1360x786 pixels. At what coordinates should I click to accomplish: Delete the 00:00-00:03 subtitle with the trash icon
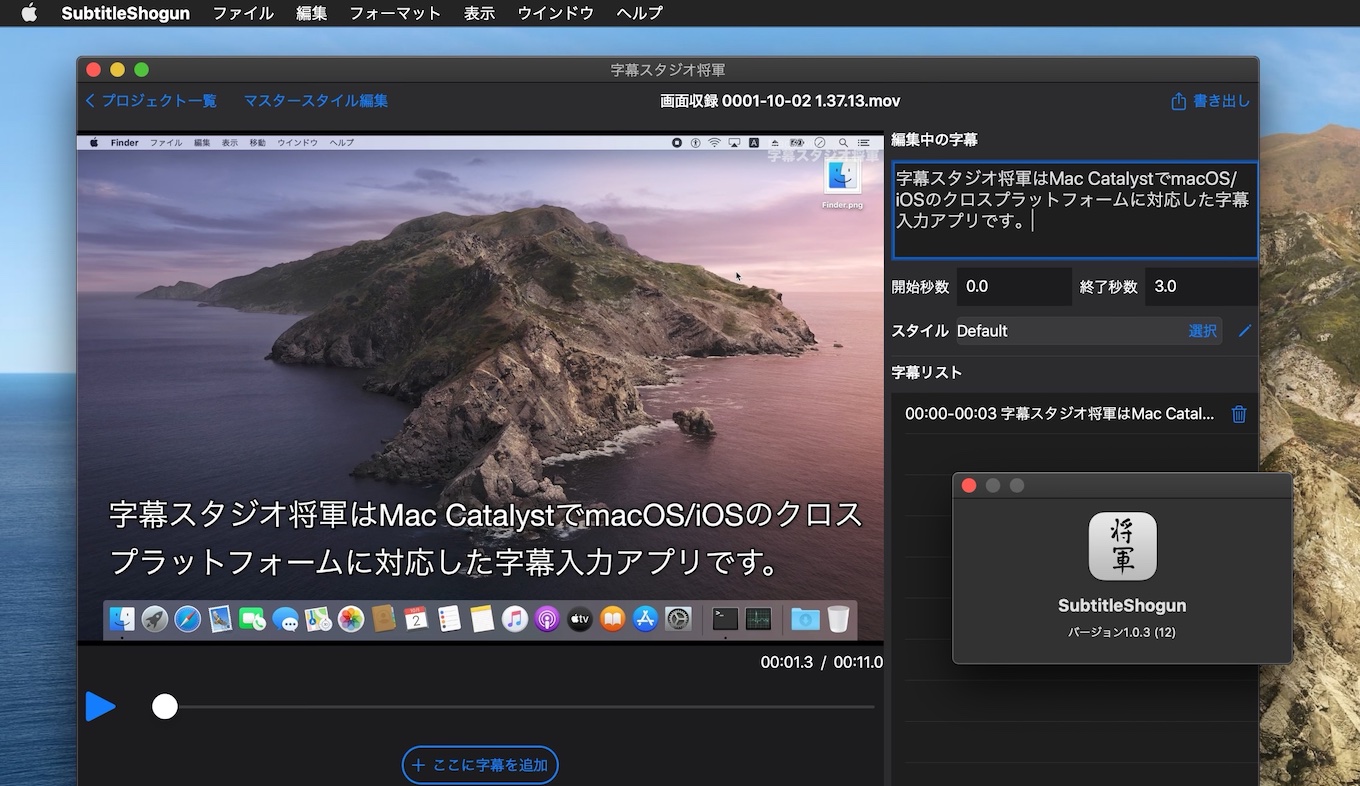(1239, 414)
